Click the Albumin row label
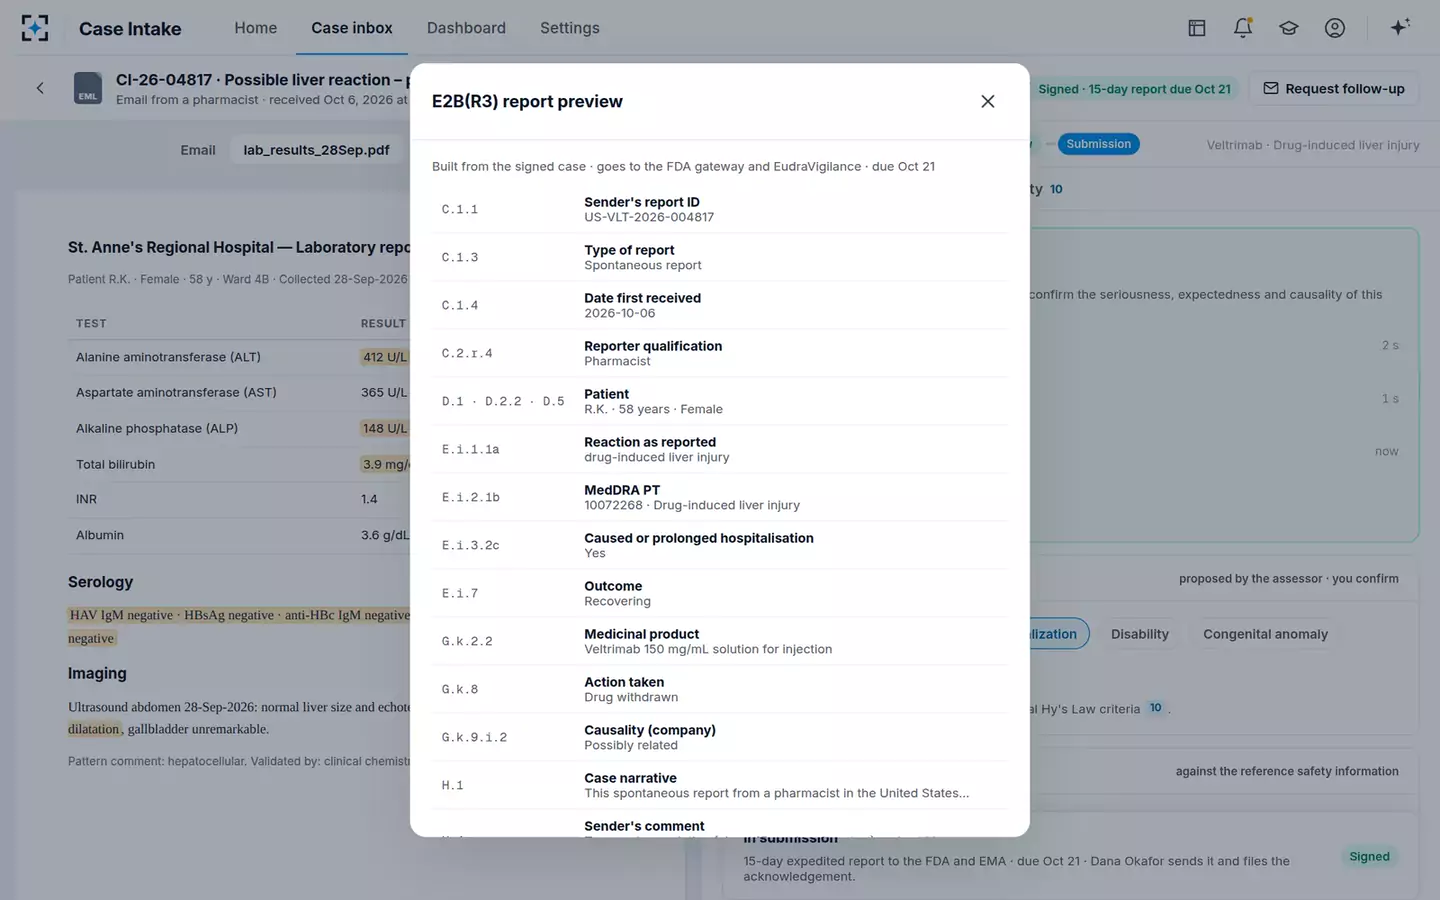Image resolution: width=1440 pixels, height=900 pixels. click(100, 535)
